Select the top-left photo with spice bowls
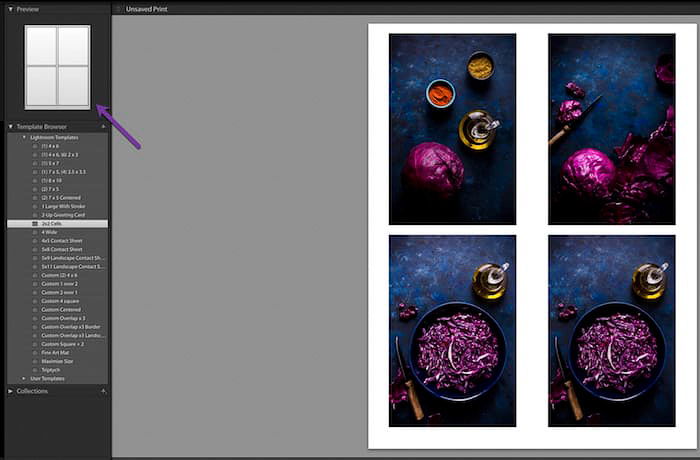Screen dimensions: 700x460 [452, 129]
